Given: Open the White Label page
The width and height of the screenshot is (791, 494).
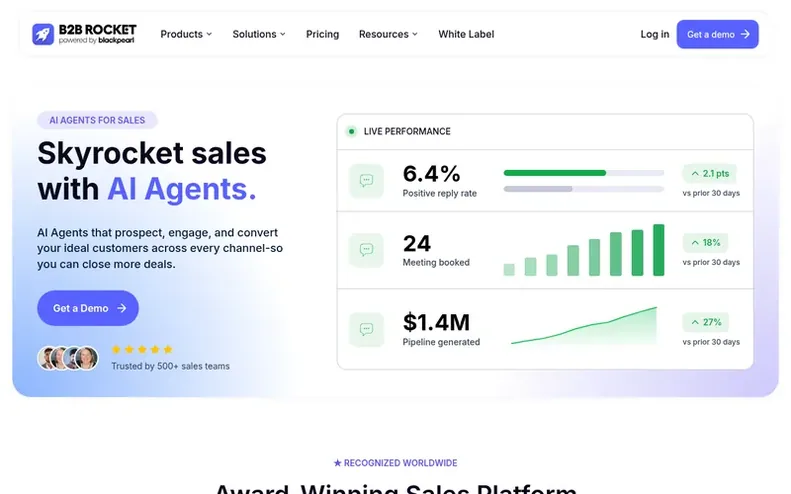Looking at the screenshot, I should (x=466, y=34).
